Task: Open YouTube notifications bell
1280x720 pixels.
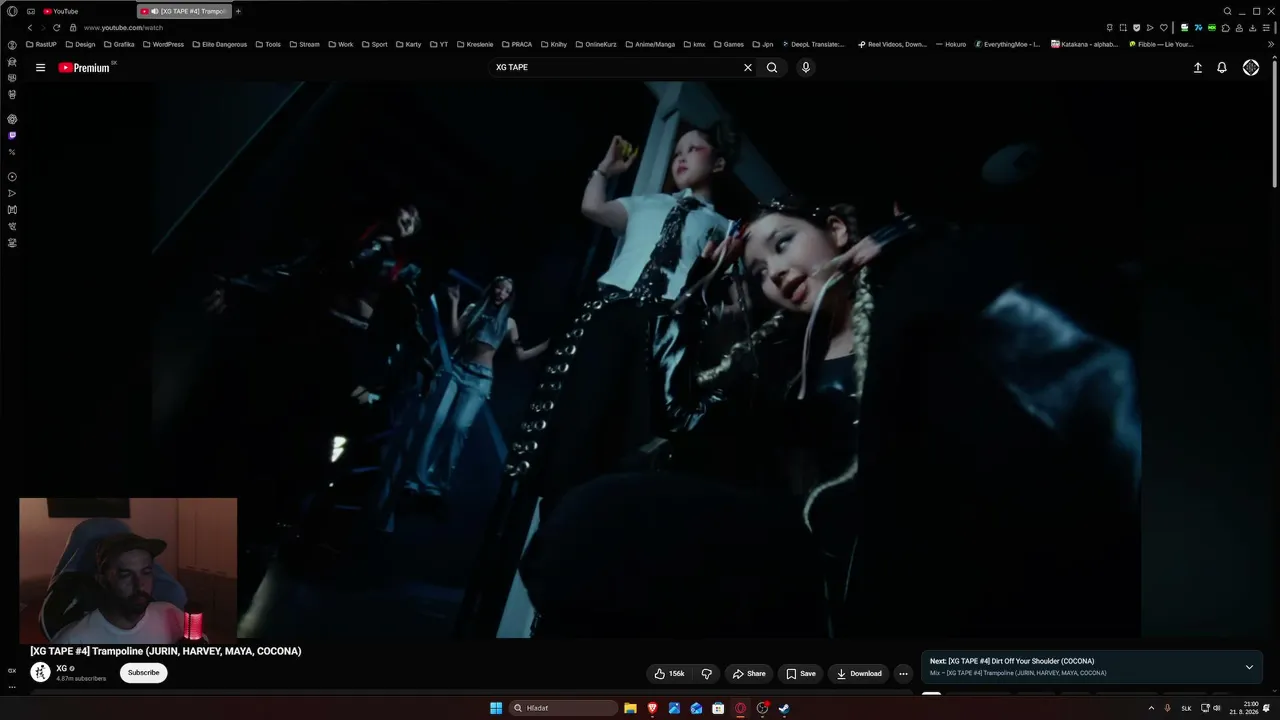Action: pyautogui.click(x=1222, y=68)
